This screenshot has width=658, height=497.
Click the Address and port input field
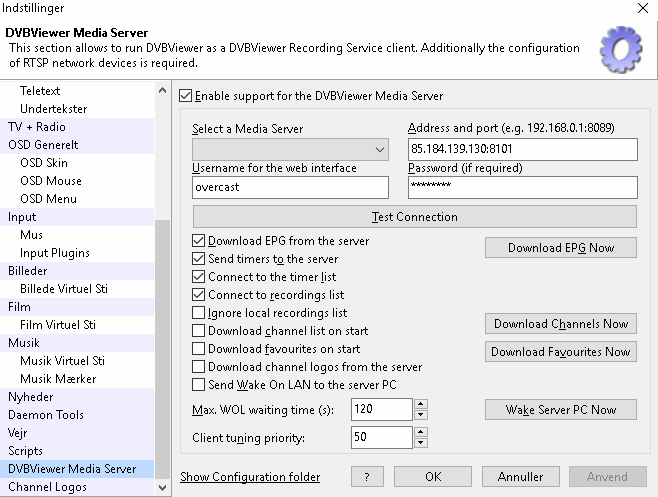click(523, 149)
